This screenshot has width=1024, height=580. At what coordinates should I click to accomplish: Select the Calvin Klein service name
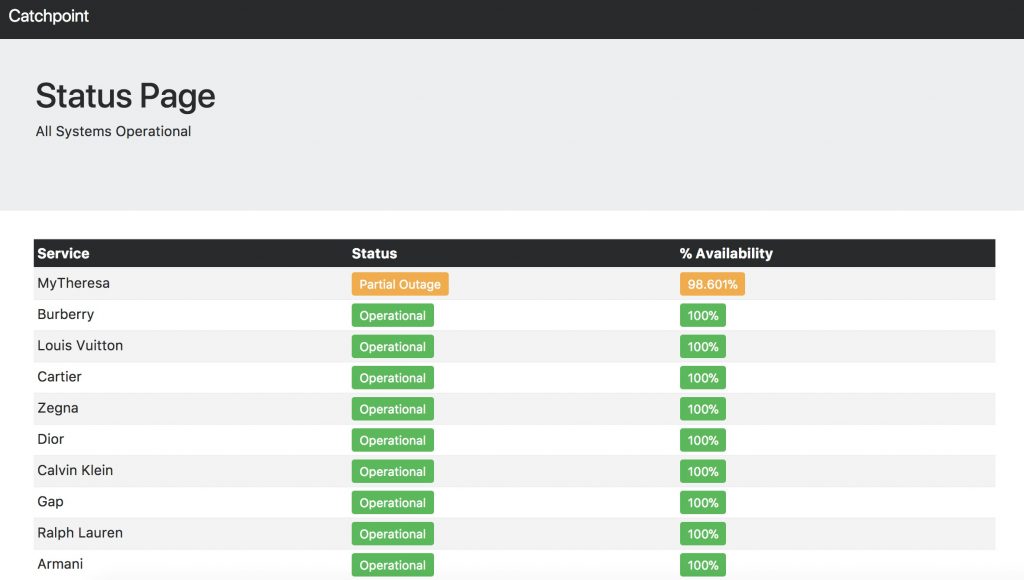coord(75,470)
